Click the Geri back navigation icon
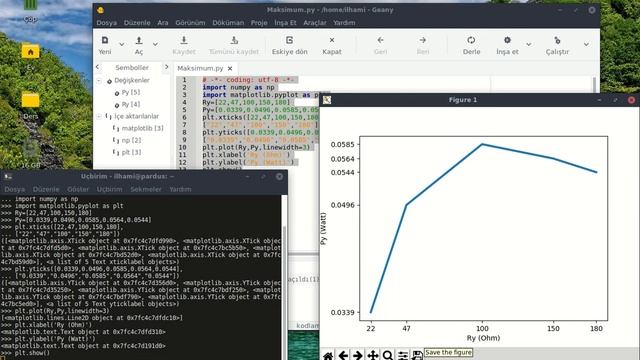The width and height of the screenshot is (640, 360). point(380,40)
